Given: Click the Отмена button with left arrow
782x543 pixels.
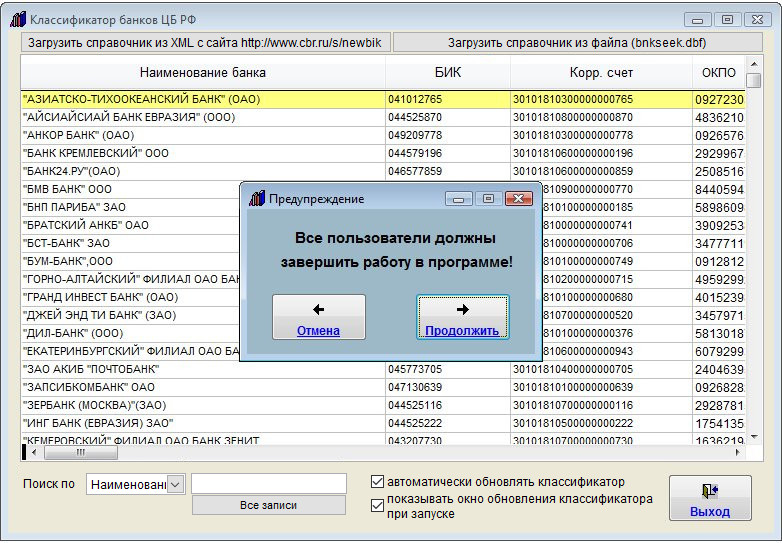Looking at the screenshot, I should tap(318, 318).
